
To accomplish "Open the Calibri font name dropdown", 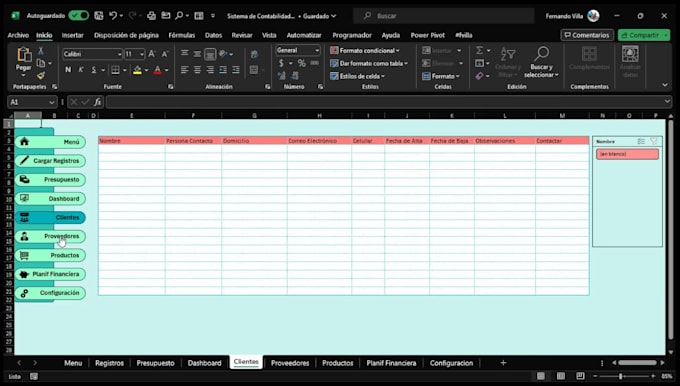I will 119,54.
